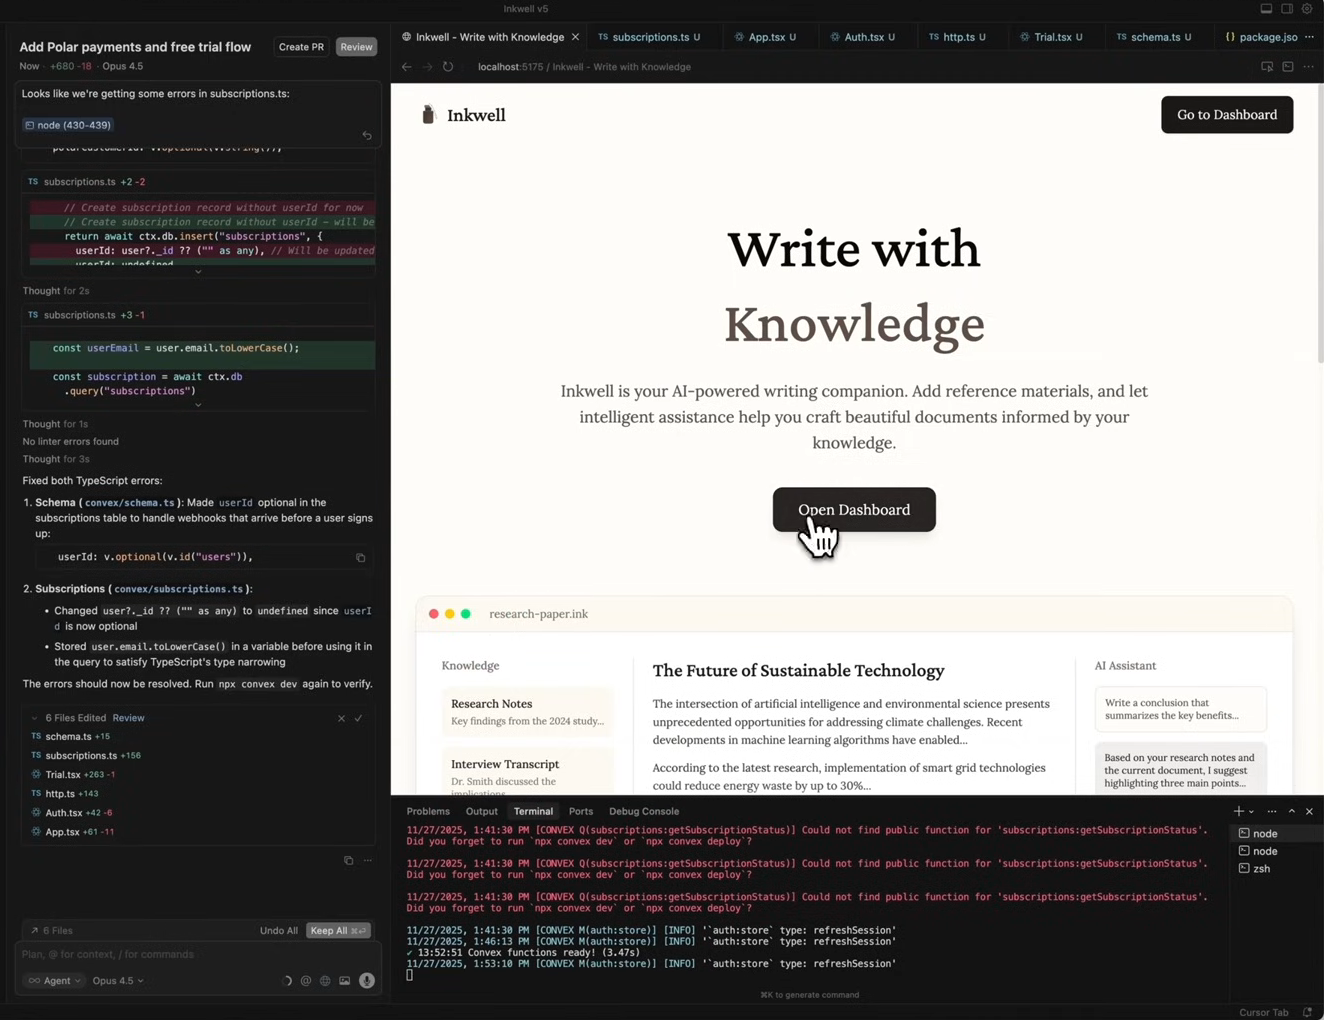Viewport: 1324px width, 1020px height.
Task: Click Keep All changes
Action: tap(339, 931)
